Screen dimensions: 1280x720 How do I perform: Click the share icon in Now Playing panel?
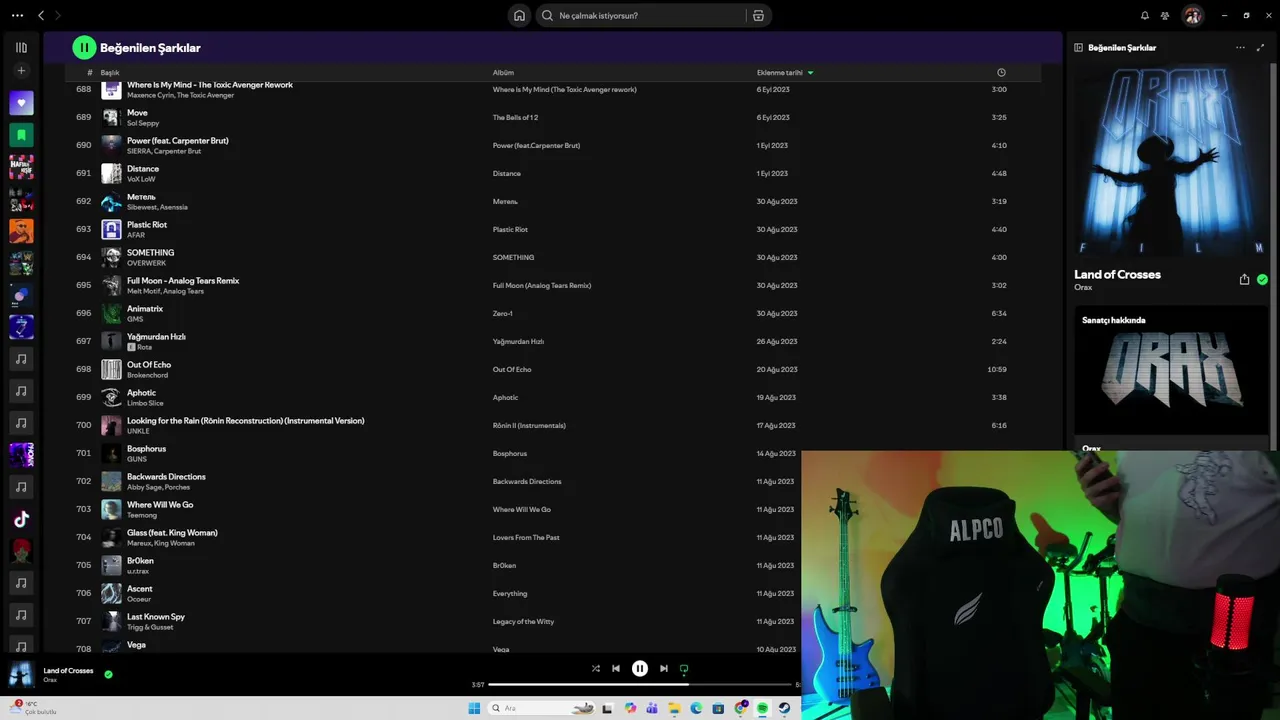click(1244, 280)
